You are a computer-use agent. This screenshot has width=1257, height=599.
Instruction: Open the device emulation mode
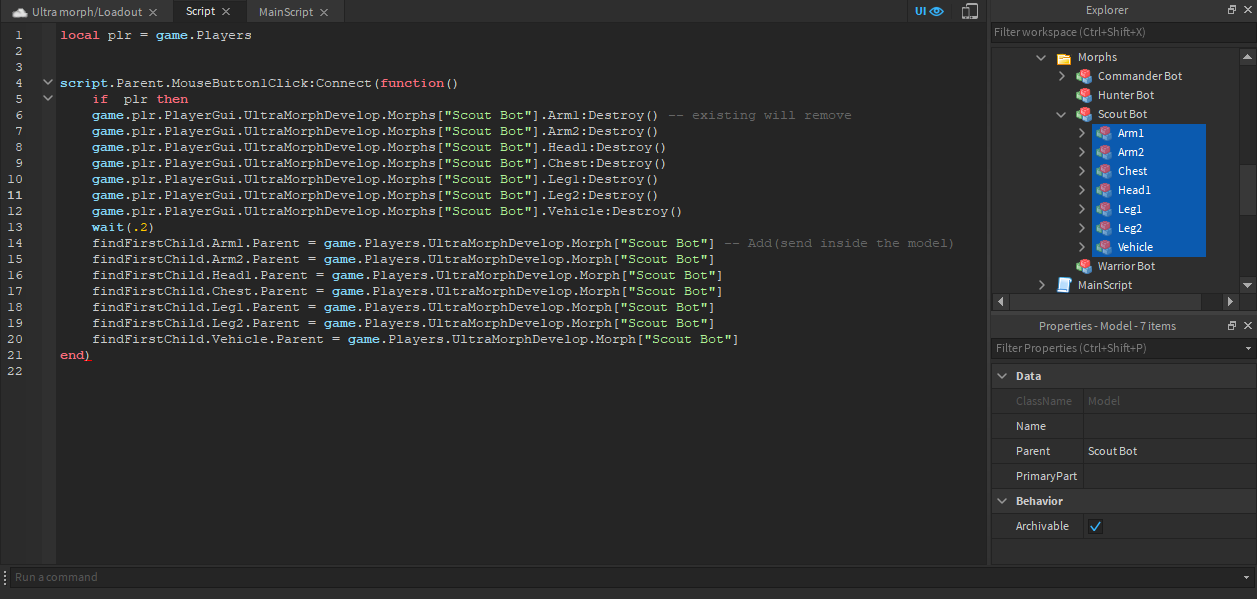tap(968, 11)
